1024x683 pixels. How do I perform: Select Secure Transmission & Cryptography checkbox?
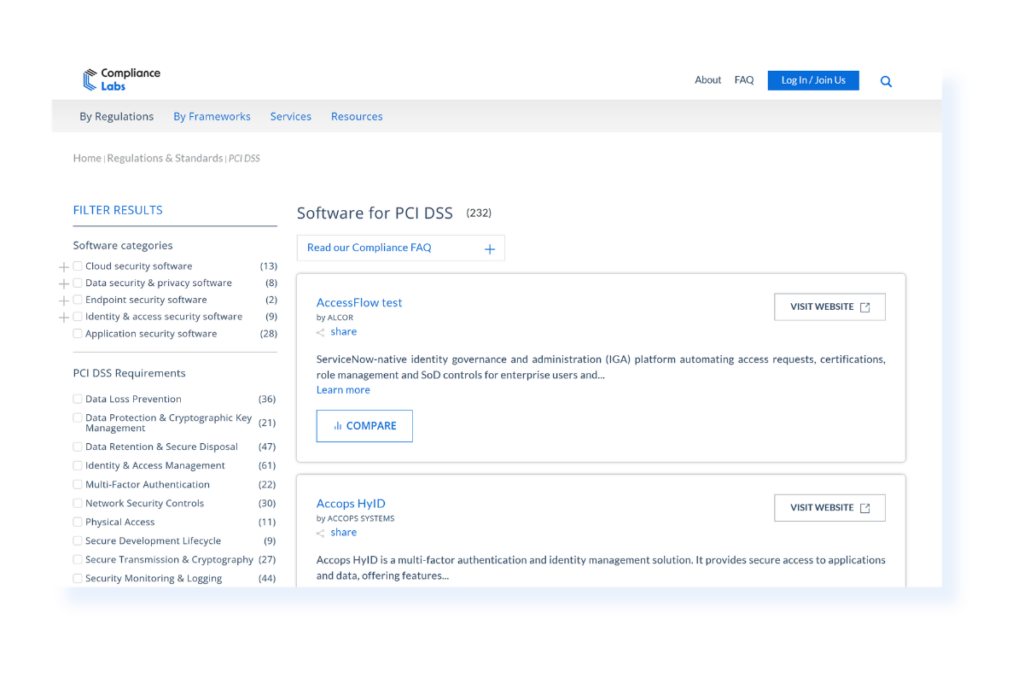[78, 560]
